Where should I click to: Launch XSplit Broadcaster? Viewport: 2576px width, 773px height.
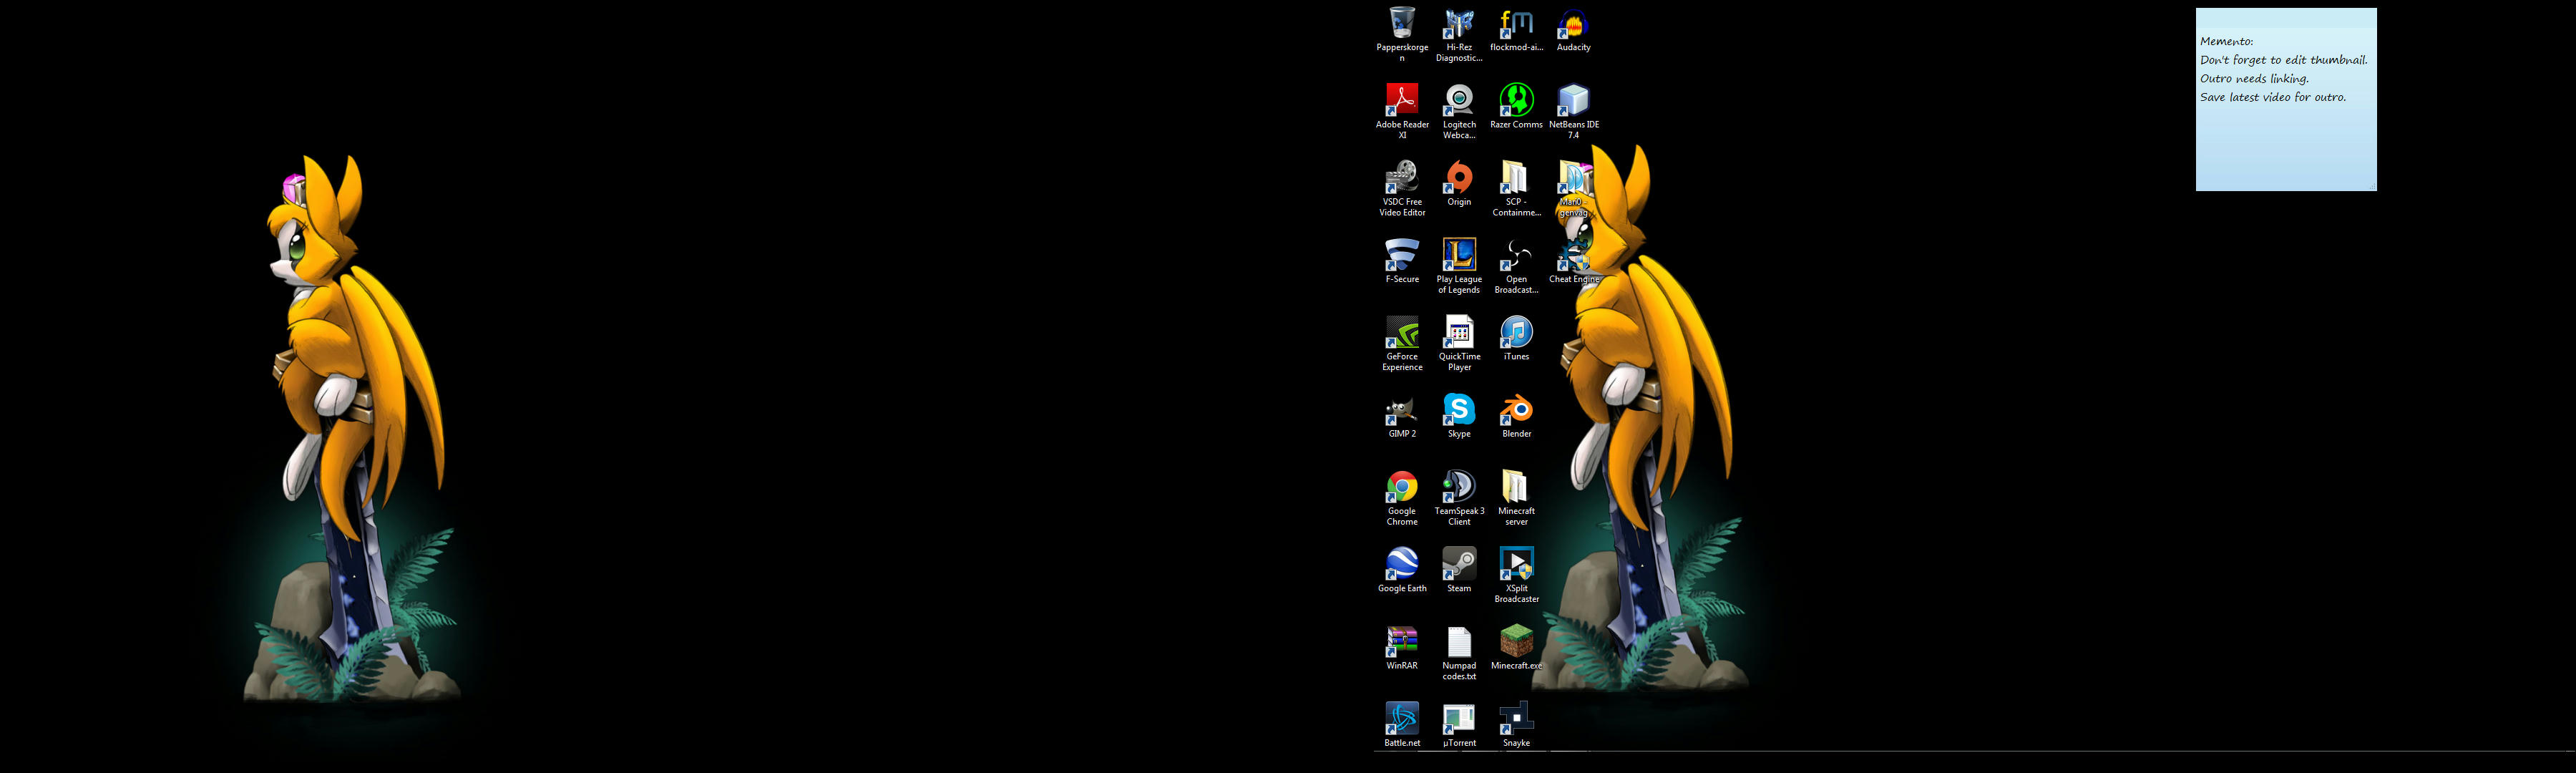tap(1516, 574)
